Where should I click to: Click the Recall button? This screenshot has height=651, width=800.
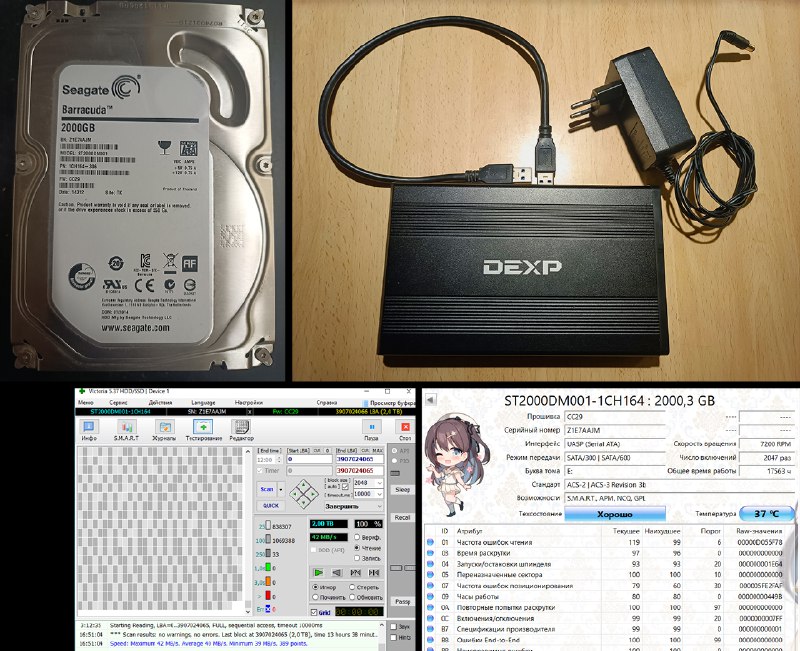(402, 517)
